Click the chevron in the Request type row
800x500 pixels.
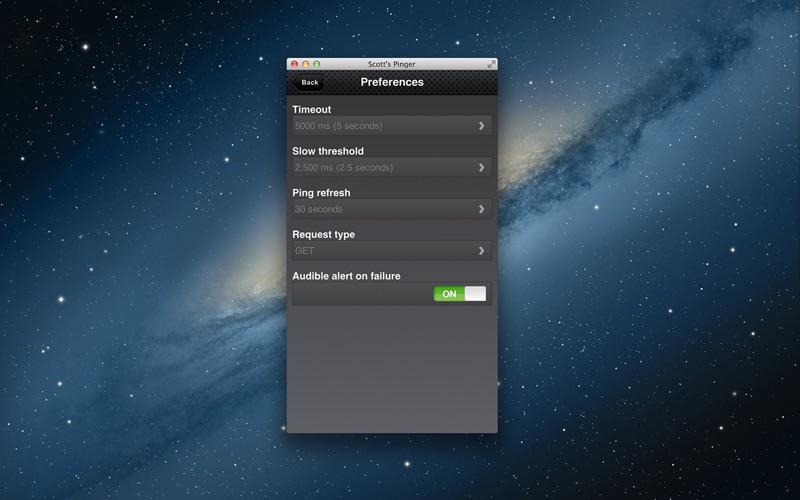coord(481,251)
